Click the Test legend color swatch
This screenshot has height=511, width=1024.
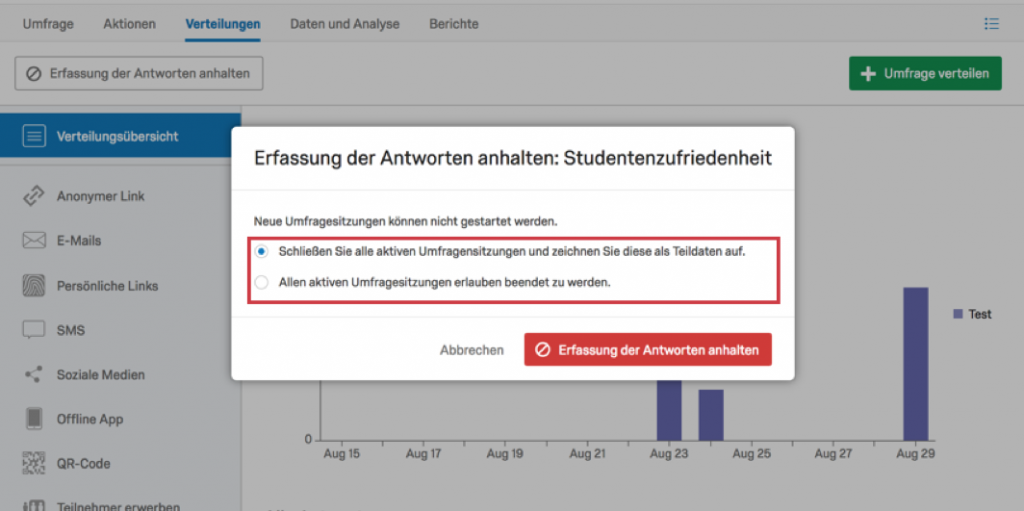[x=958, y=314]
